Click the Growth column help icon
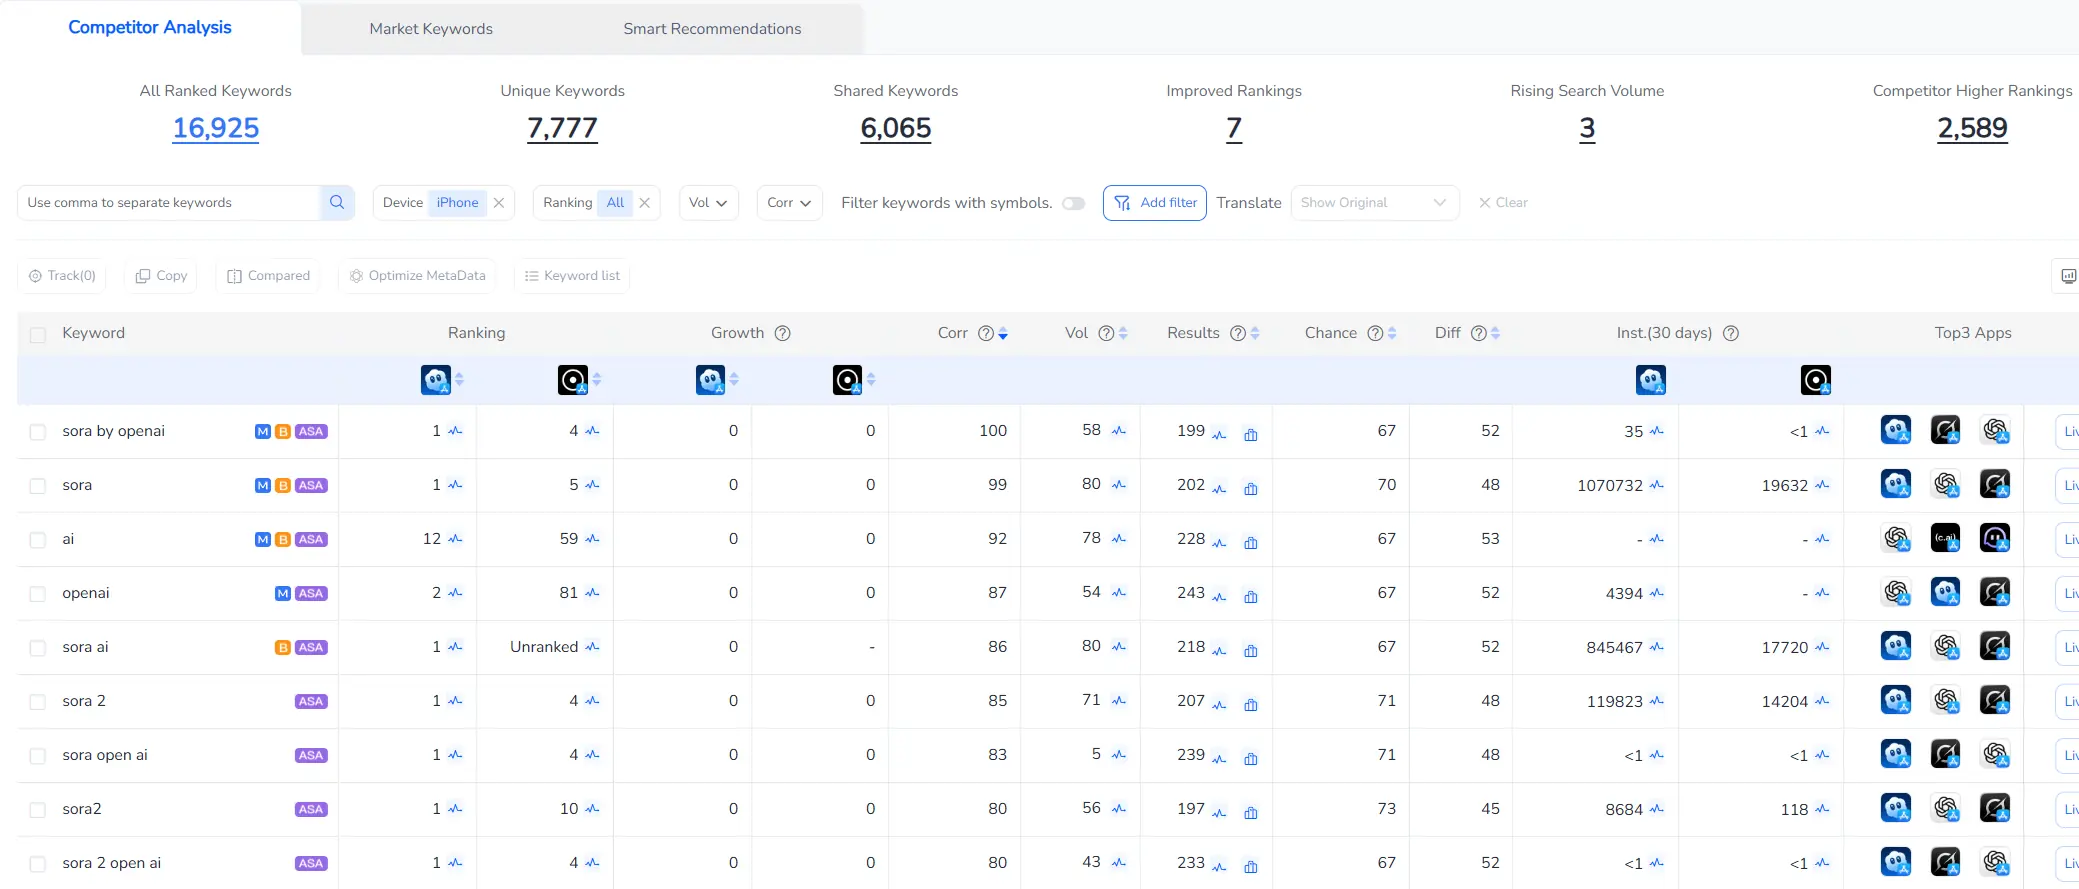 [x=783, y=333]
